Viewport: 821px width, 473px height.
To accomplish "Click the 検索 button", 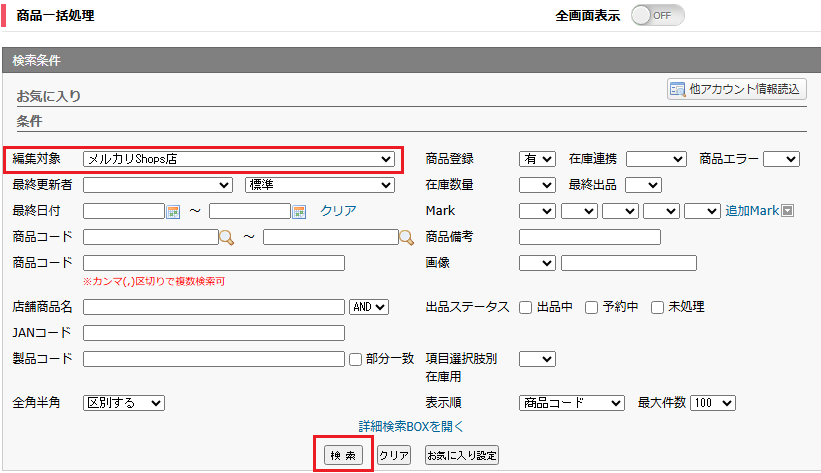I will point(343,455).
